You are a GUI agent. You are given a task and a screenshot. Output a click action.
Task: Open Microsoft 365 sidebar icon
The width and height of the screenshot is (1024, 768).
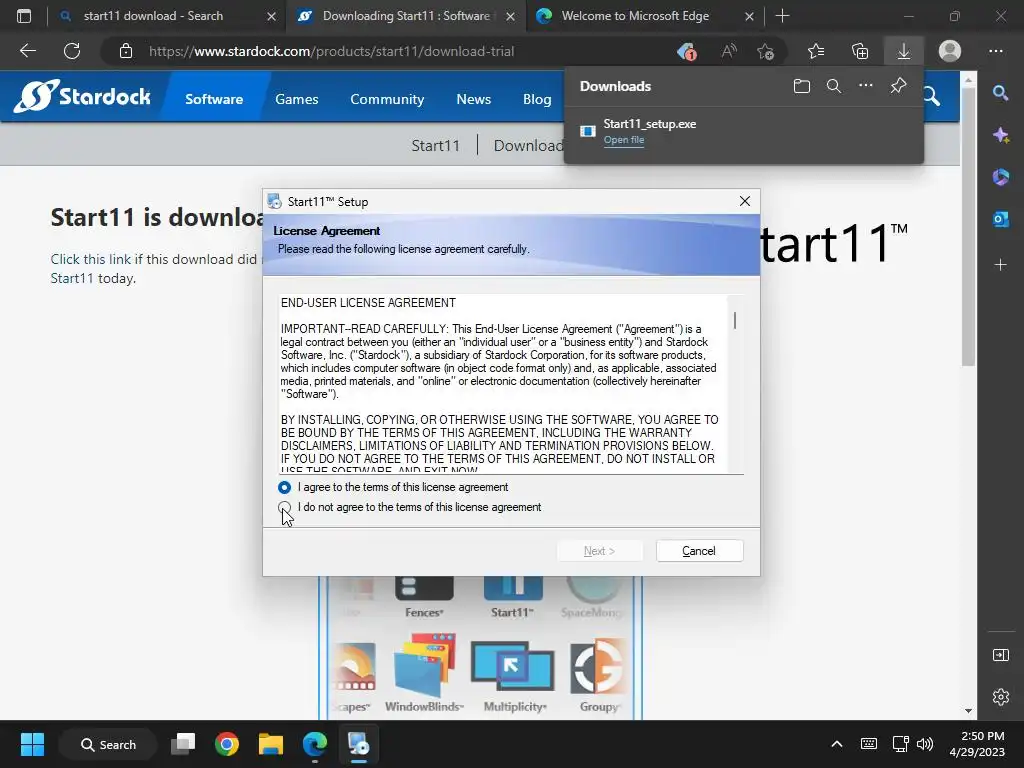(x=1000, y=177)
